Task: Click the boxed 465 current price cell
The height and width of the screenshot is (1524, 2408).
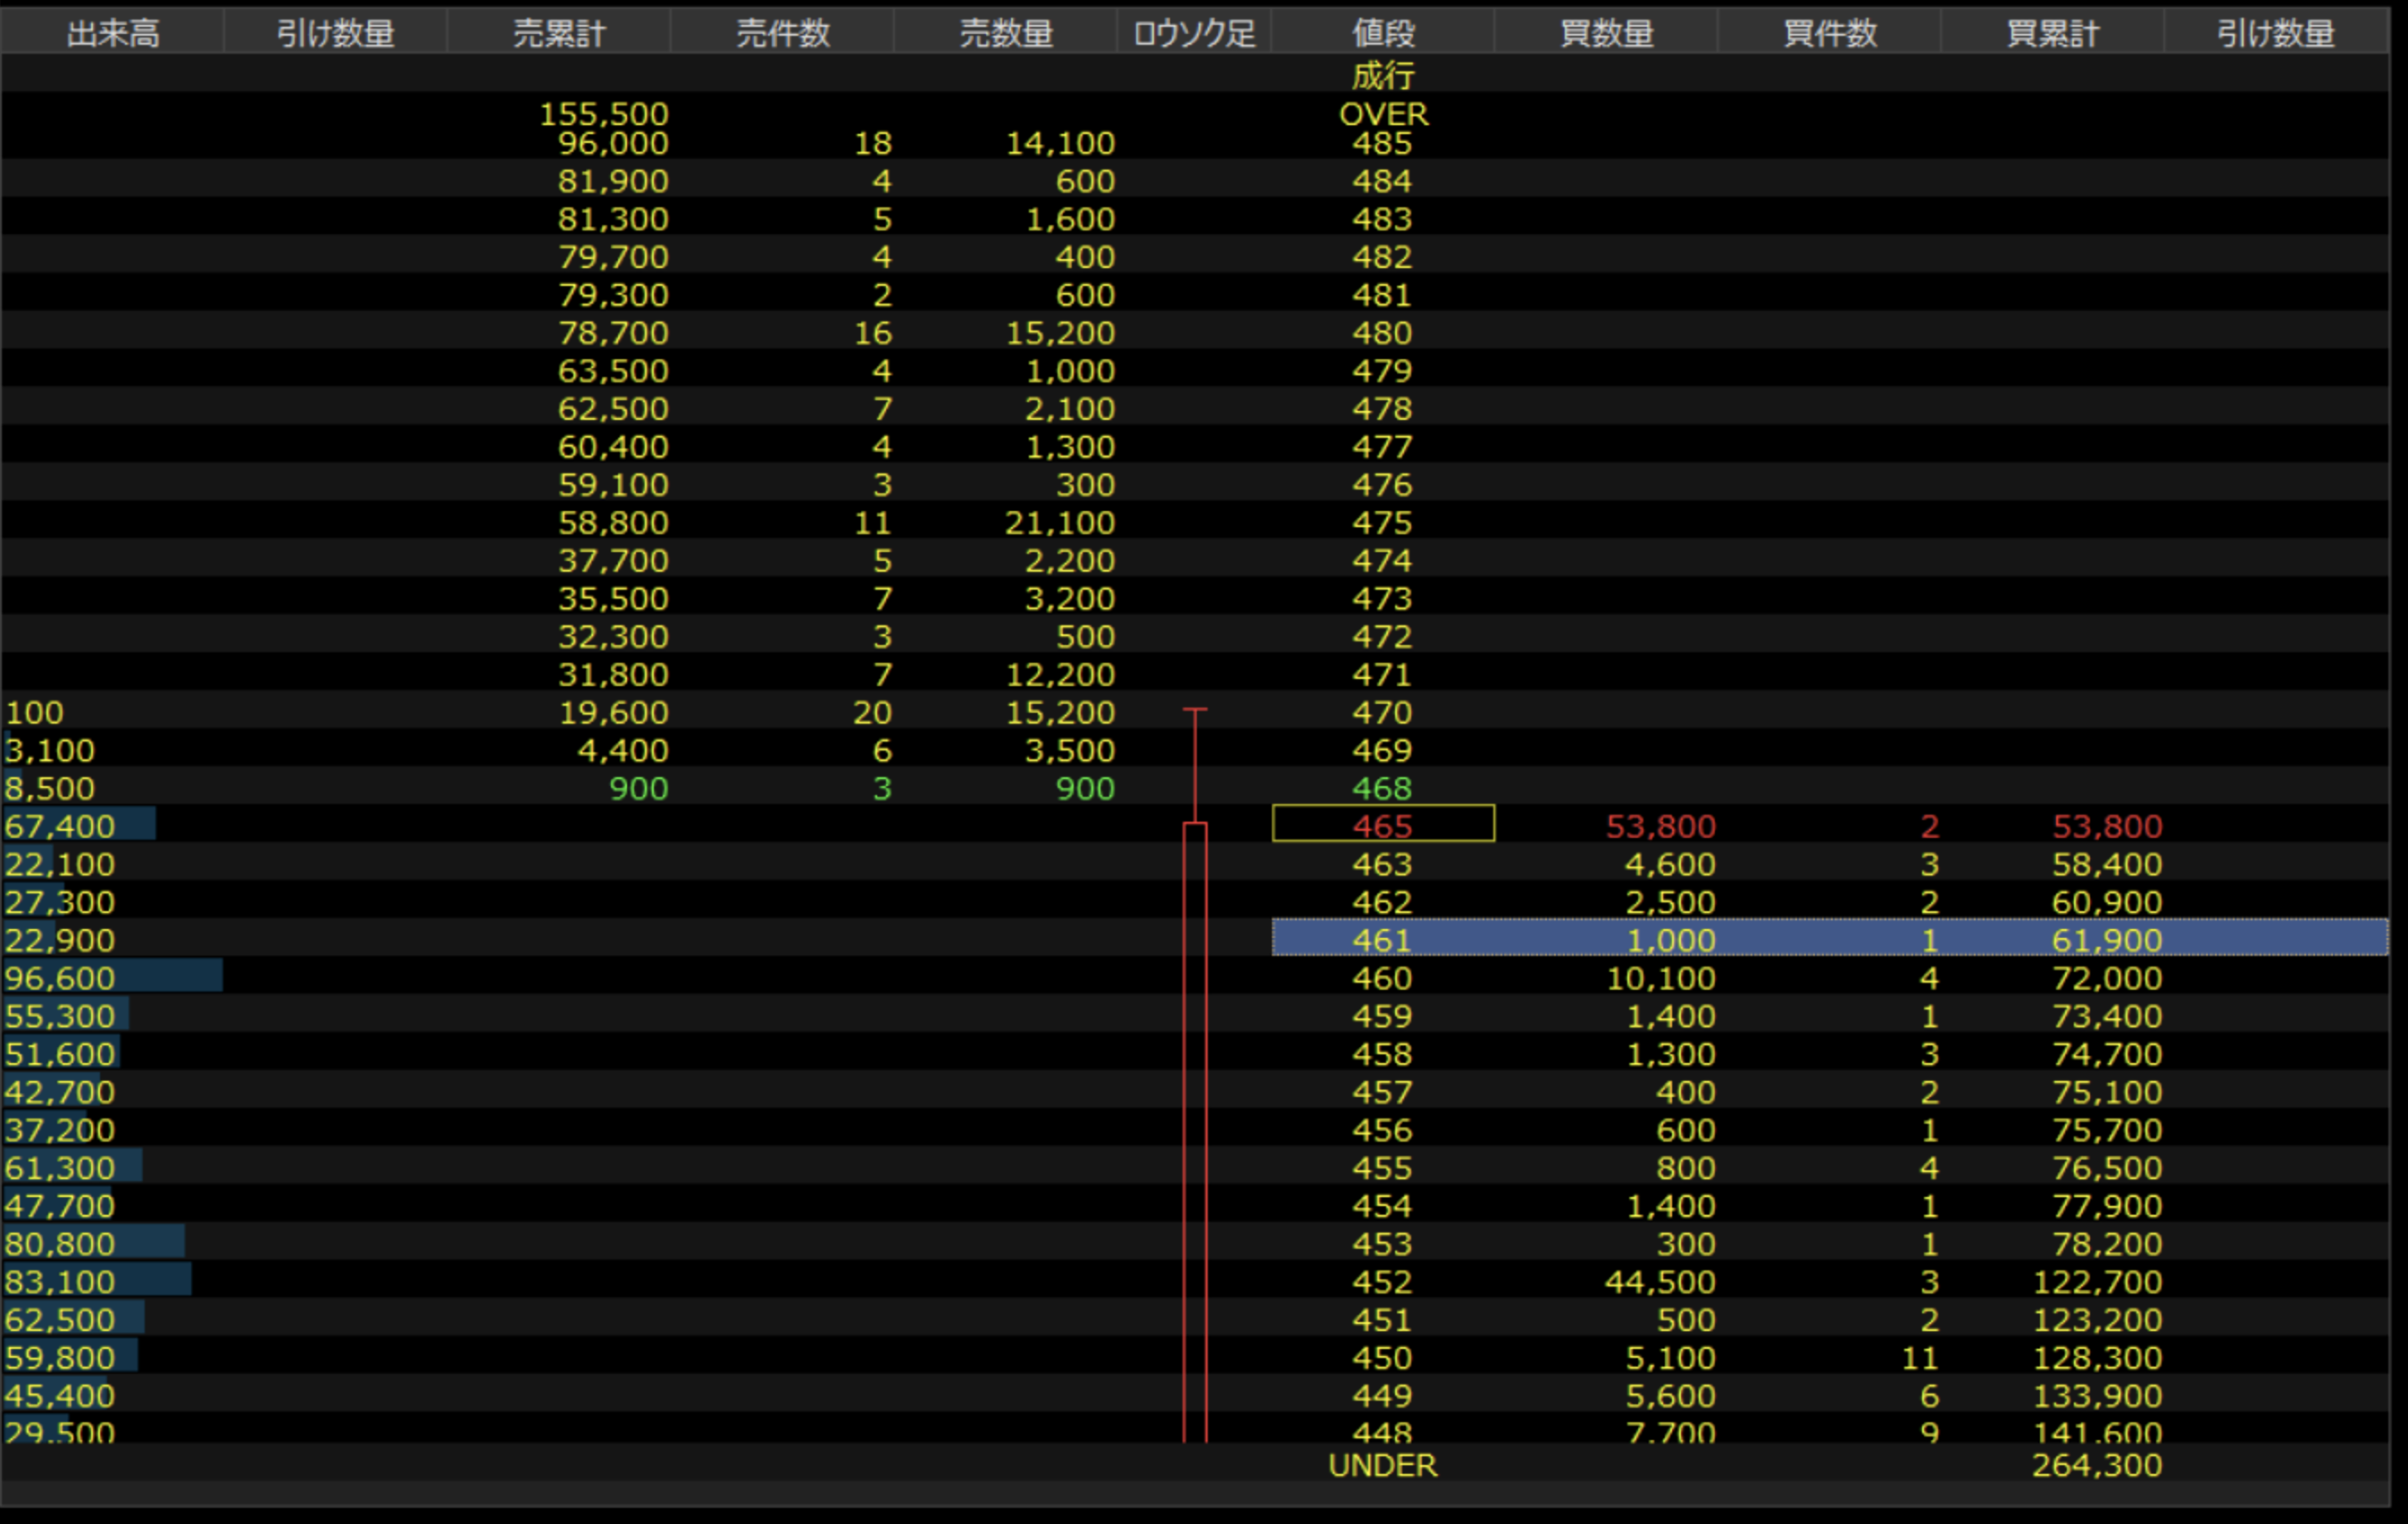Action: [1382, 826]
